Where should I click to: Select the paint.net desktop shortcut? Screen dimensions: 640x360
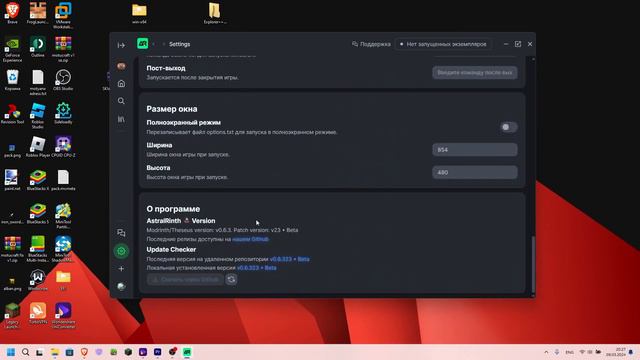[x=12, y=180]
